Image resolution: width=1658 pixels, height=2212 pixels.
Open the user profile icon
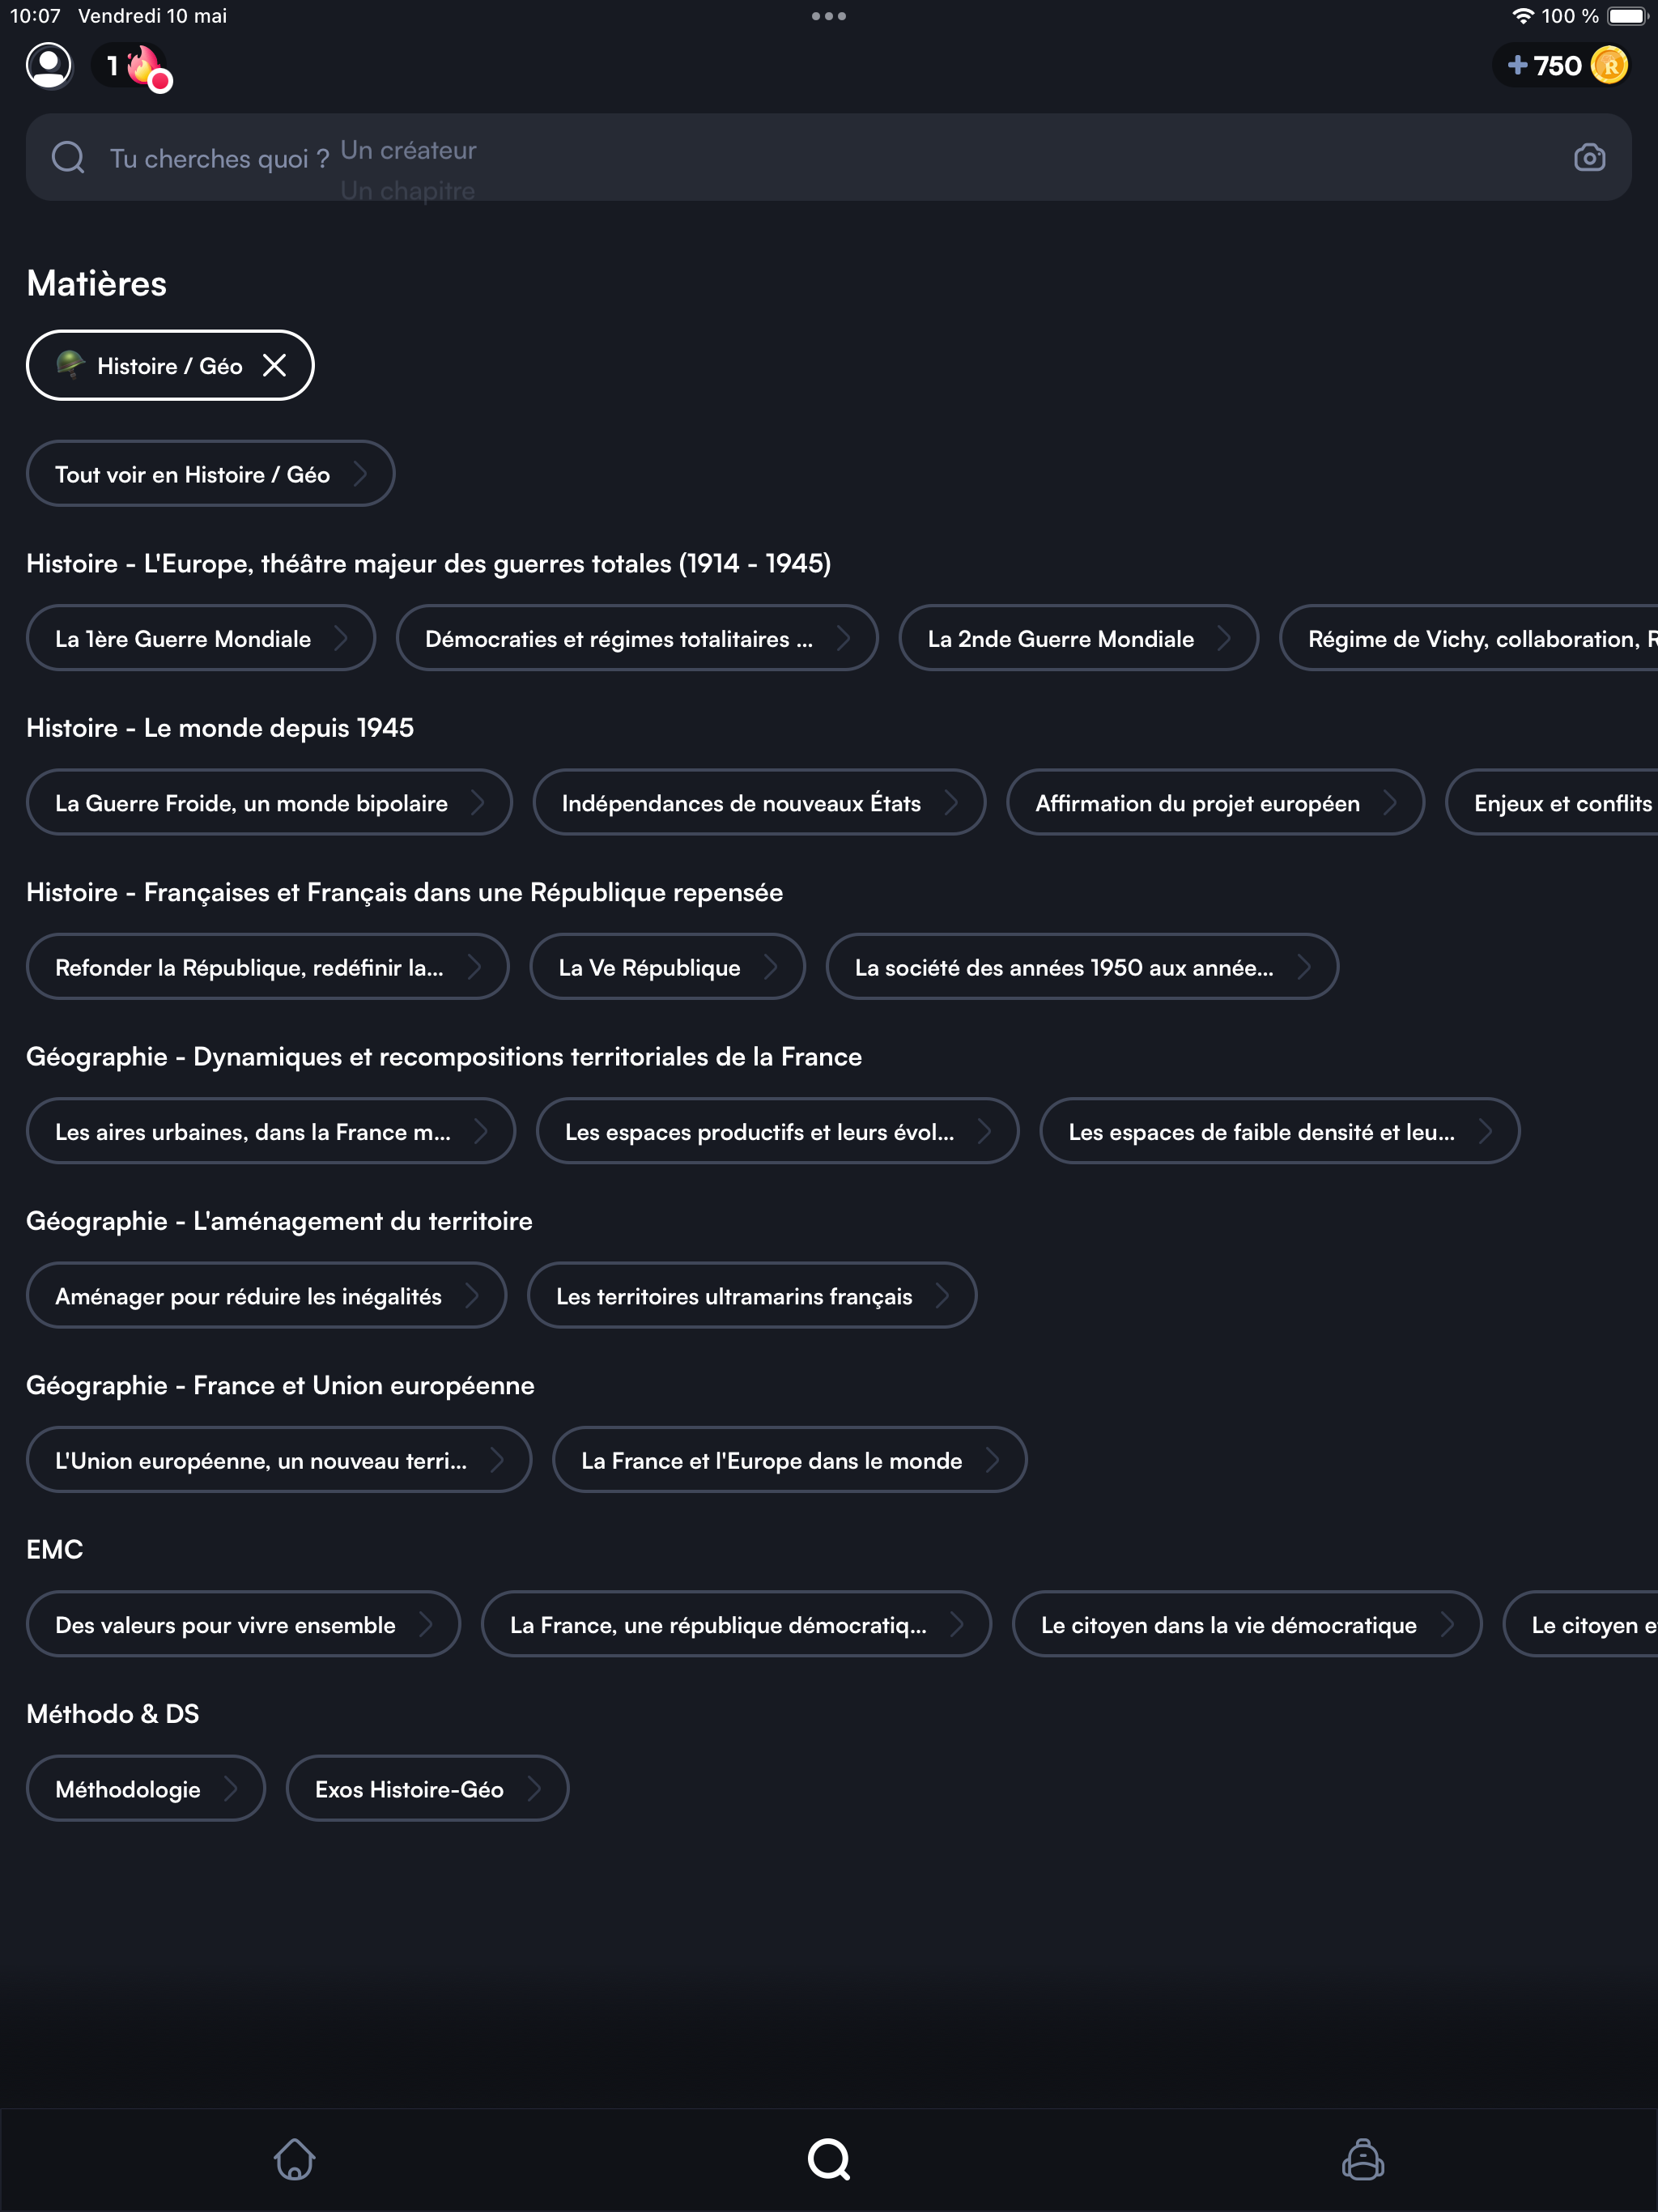[x=48, y=66]
